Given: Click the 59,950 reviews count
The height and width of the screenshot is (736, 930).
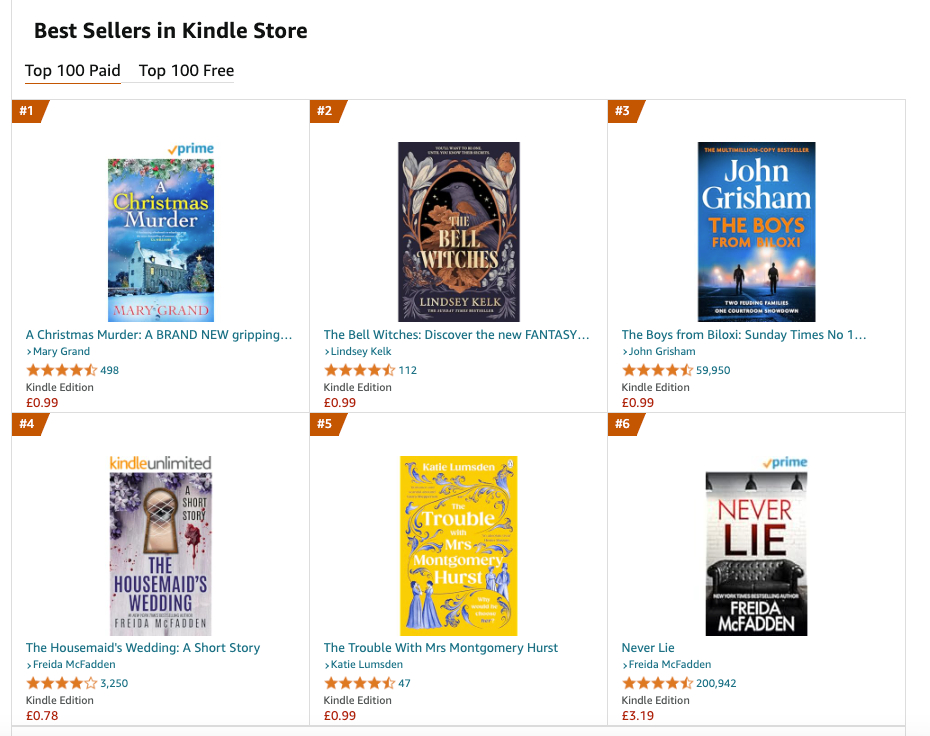Looking at the screenshot, I should pyautogui.click(x=713, y=370).
